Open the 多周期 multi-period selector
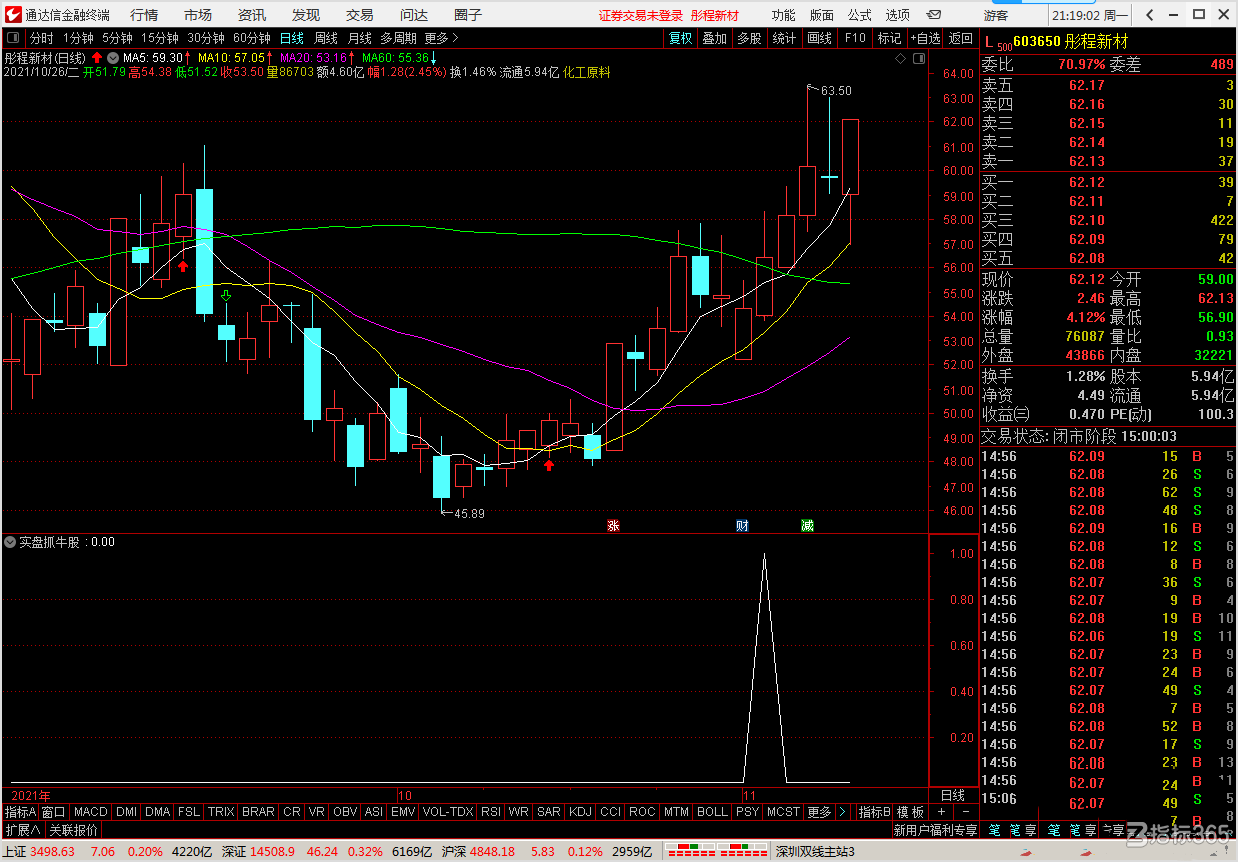Image resolution: width=1238 pixels, height=862 pixels. point(398,38)
